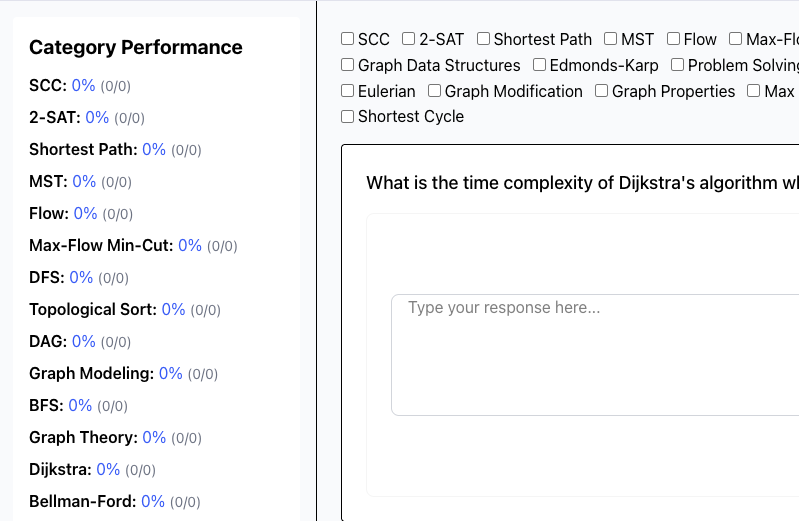Check the Shortest Cycle checkbox
Viewport: 799px width, 521px height.
tap(348, 117)
